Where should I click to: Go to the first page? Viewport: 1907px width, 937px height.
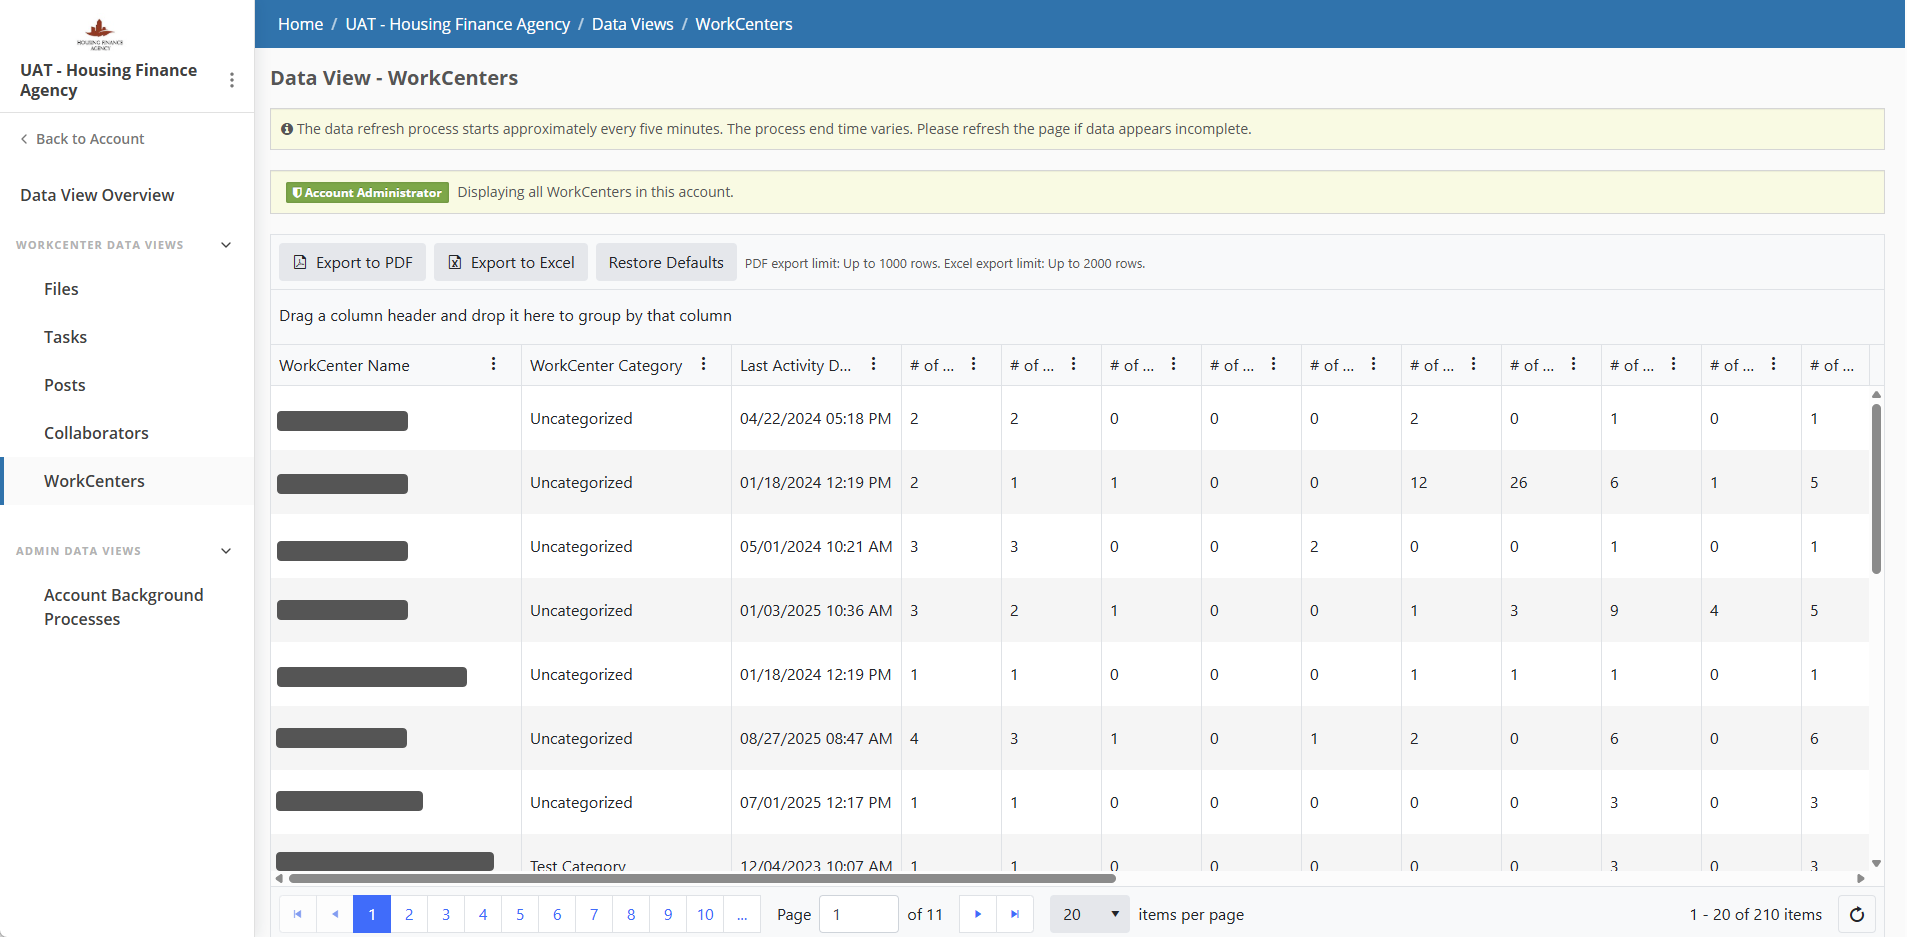click(x=298, y=914)
